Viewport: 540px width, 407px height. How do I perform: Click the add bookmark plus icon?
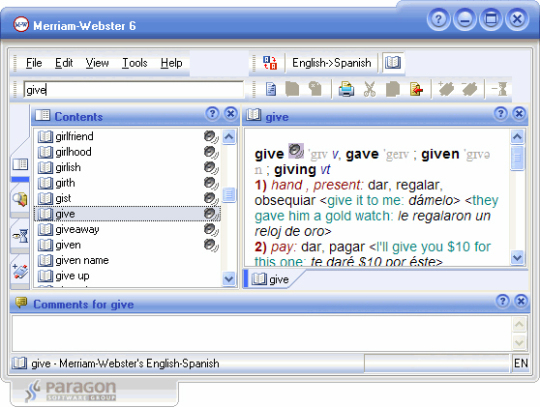coord(446,89)
